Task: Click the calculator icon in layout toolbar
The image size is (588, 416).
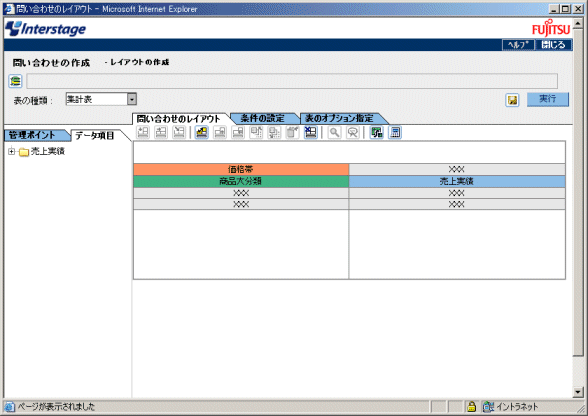Action: [395, 132]
